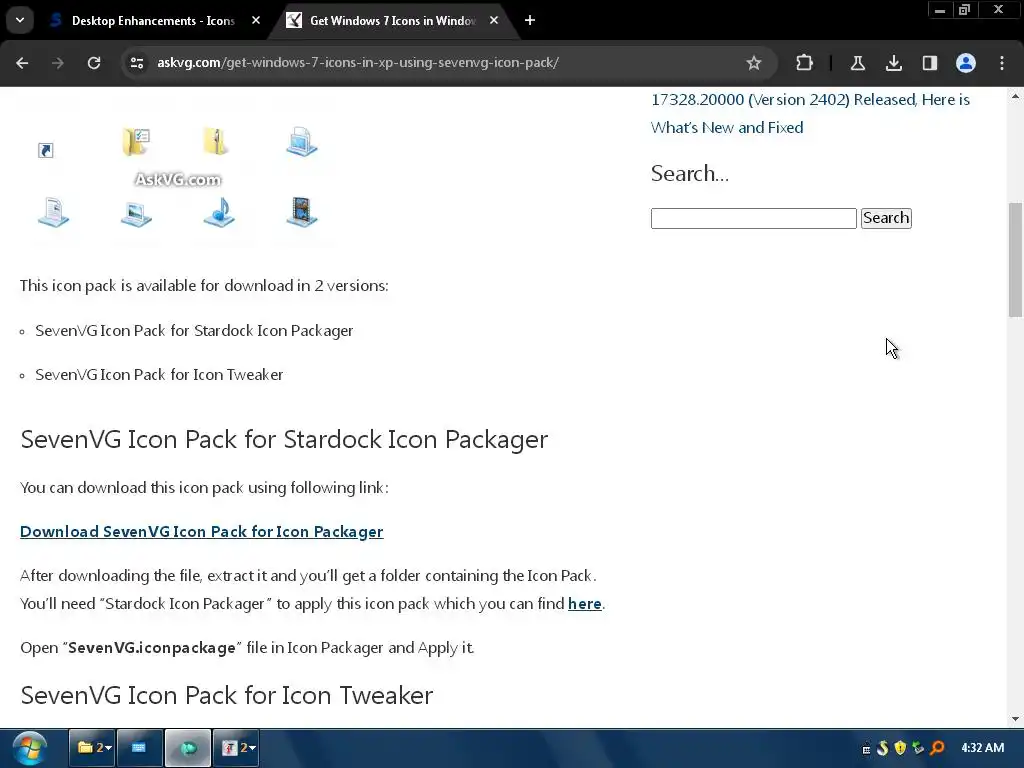This screenshot has width=1024, height=768.
Task: Click the orange magnifier tray icon
Action: tap(937, 748)
